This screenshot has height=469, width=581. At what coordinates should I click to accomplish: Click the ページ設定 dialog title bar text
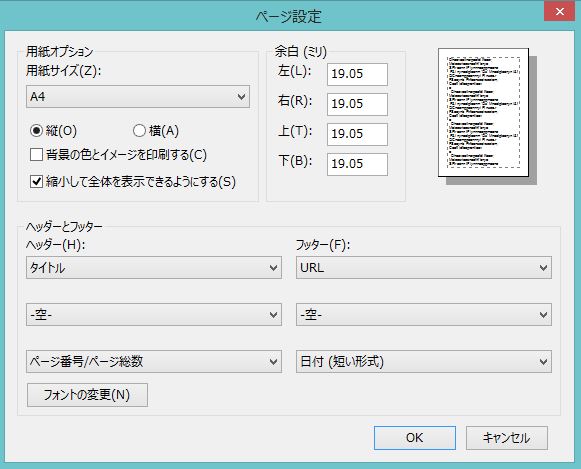pos(289,16)
